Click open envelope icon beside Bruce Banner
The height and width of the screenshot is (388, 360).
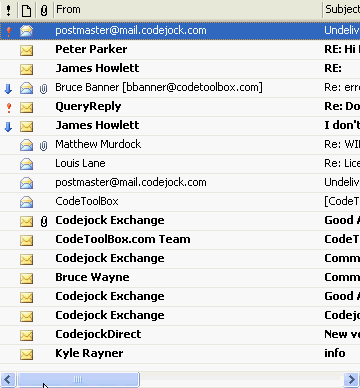coord(26,88)
